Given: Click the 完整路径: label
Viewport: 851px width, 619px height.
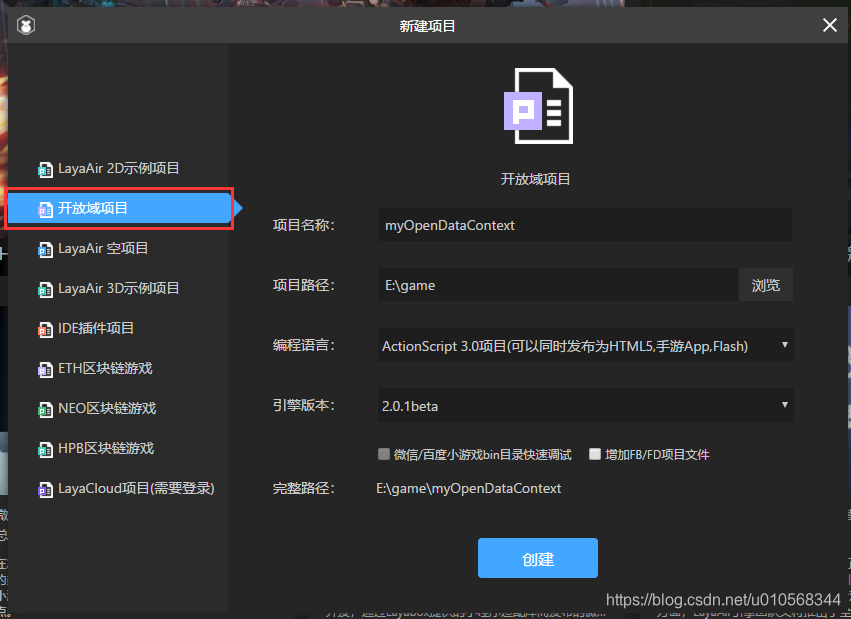Looking at the screenshot, I should [303, 488].
